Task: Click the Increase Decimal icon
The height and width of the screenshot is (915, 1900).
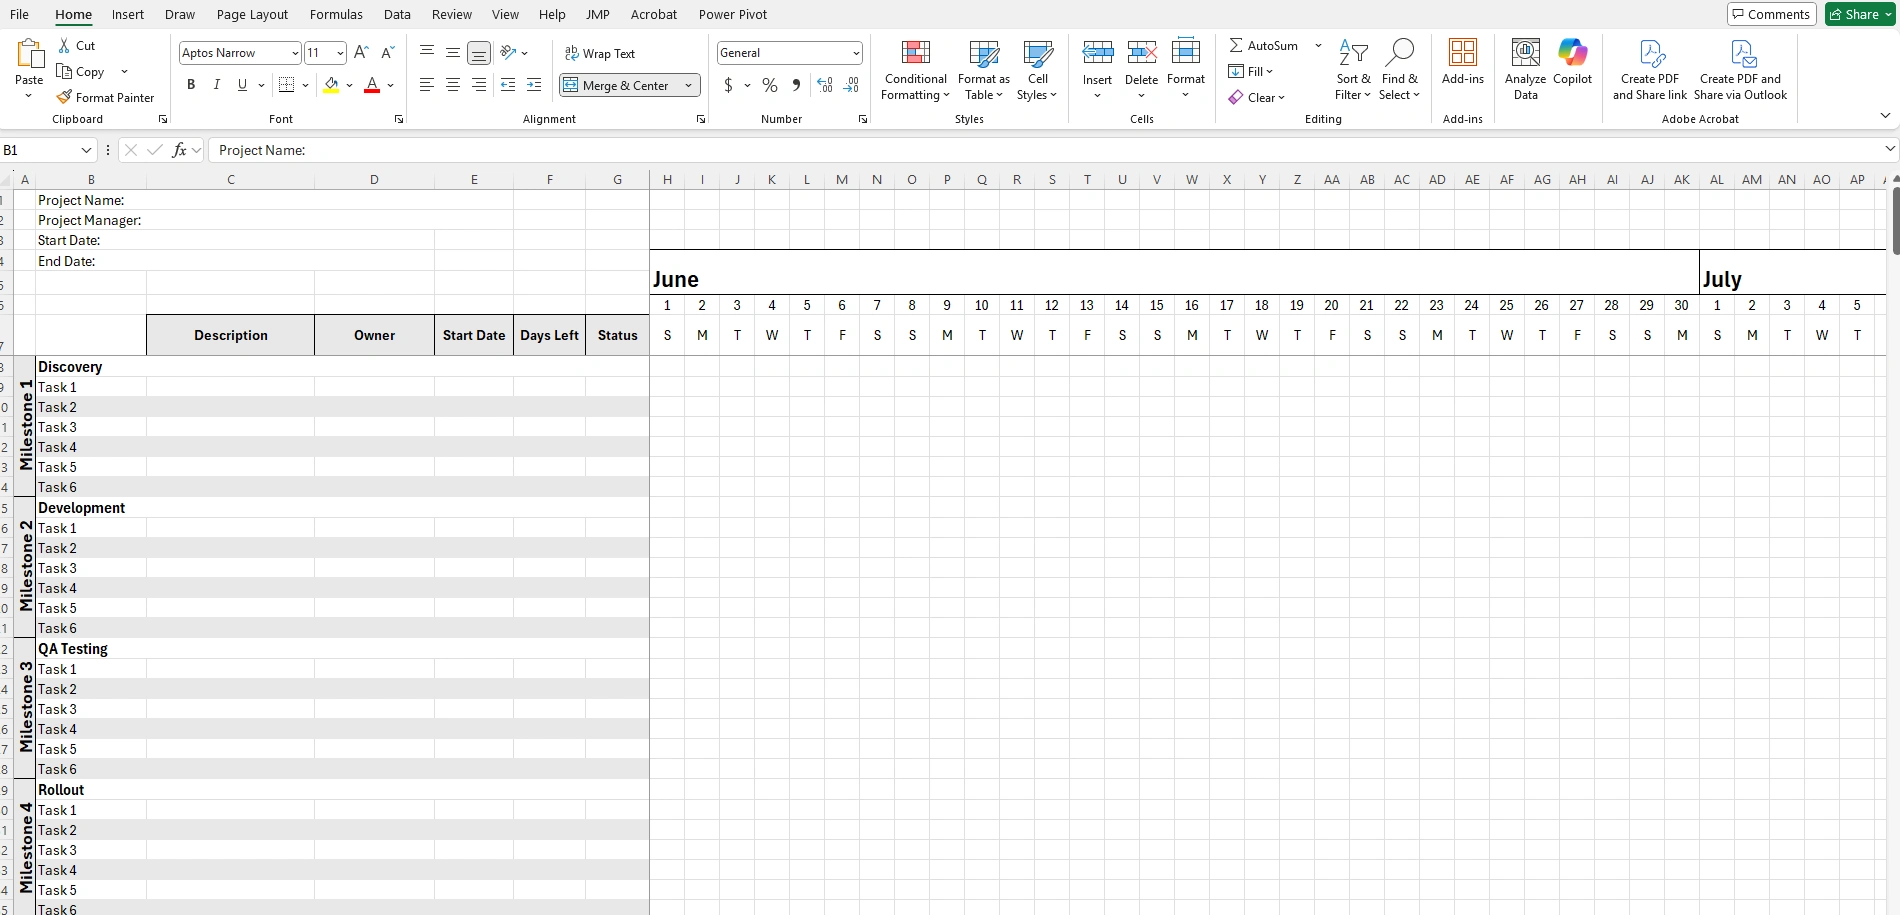Action: (824, 85)
